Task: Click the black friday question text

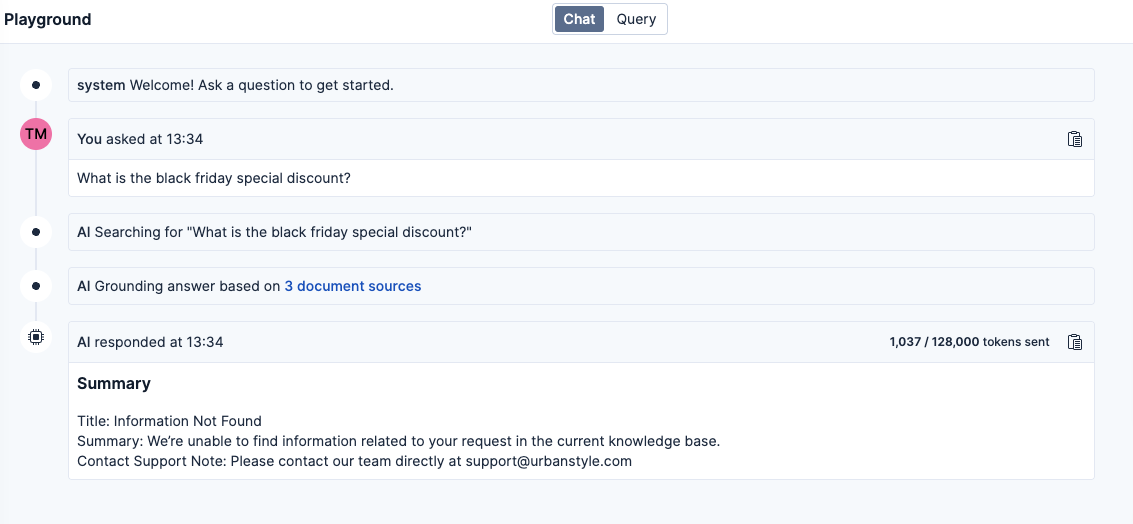Action: tap(214, 178)
